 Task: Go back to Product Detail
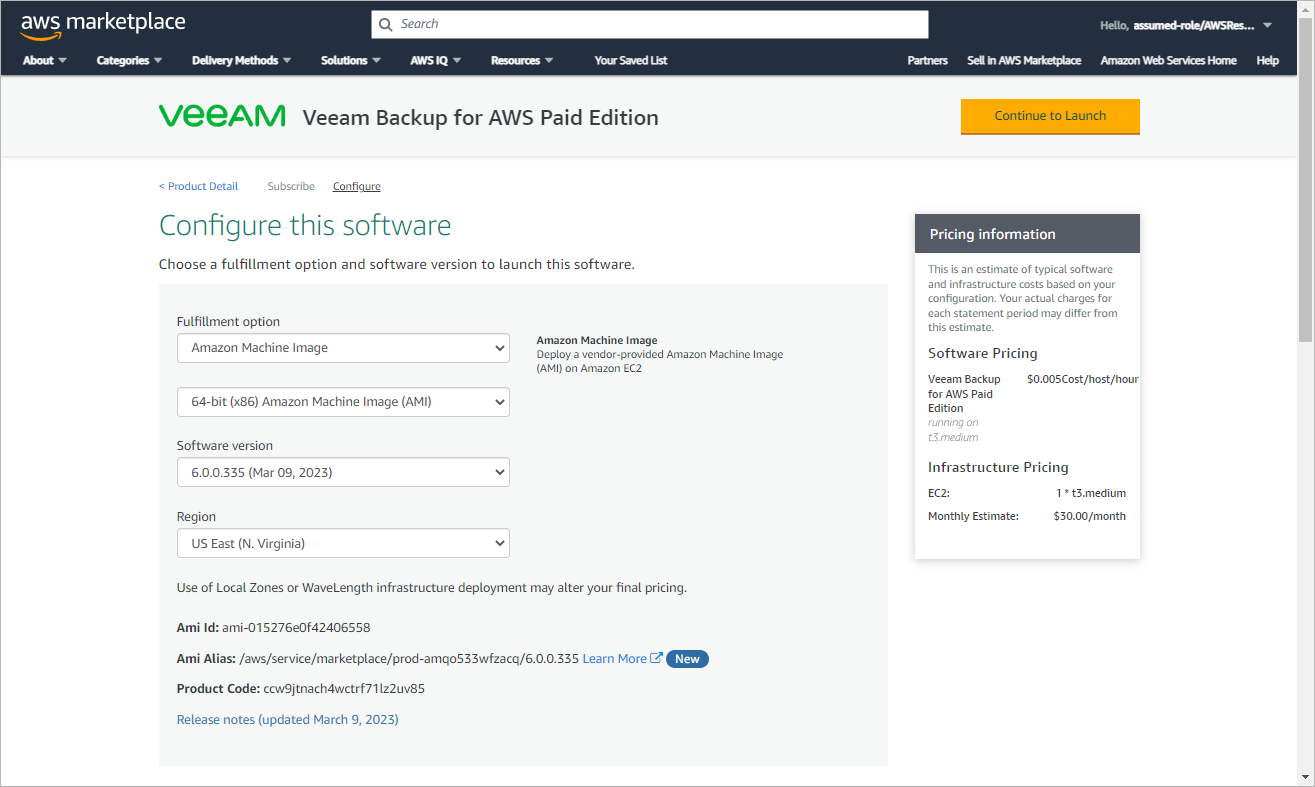pyautogui.click(x=199, y=186)
